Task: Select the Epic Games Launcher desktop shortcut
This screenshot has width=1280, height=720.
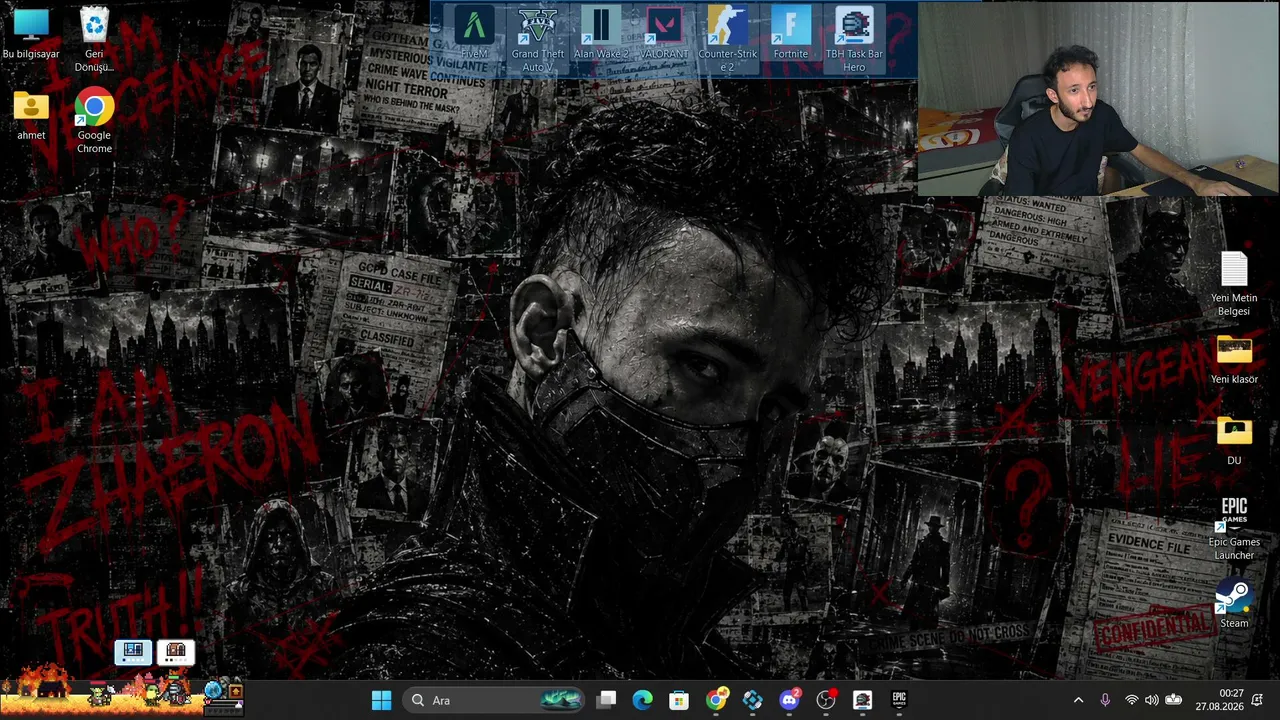Action: pyautogui.click(x=1234, y=529)
